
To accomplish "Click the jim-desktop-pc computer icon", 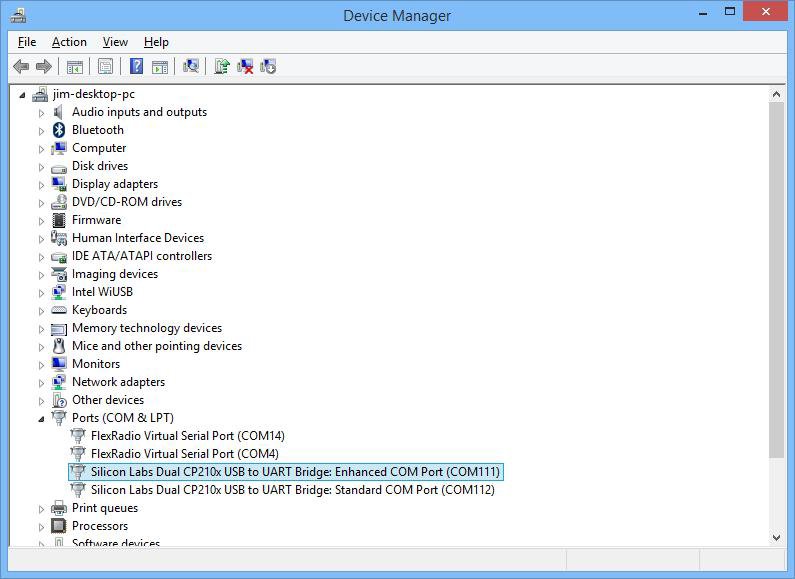I will (40, 94).
